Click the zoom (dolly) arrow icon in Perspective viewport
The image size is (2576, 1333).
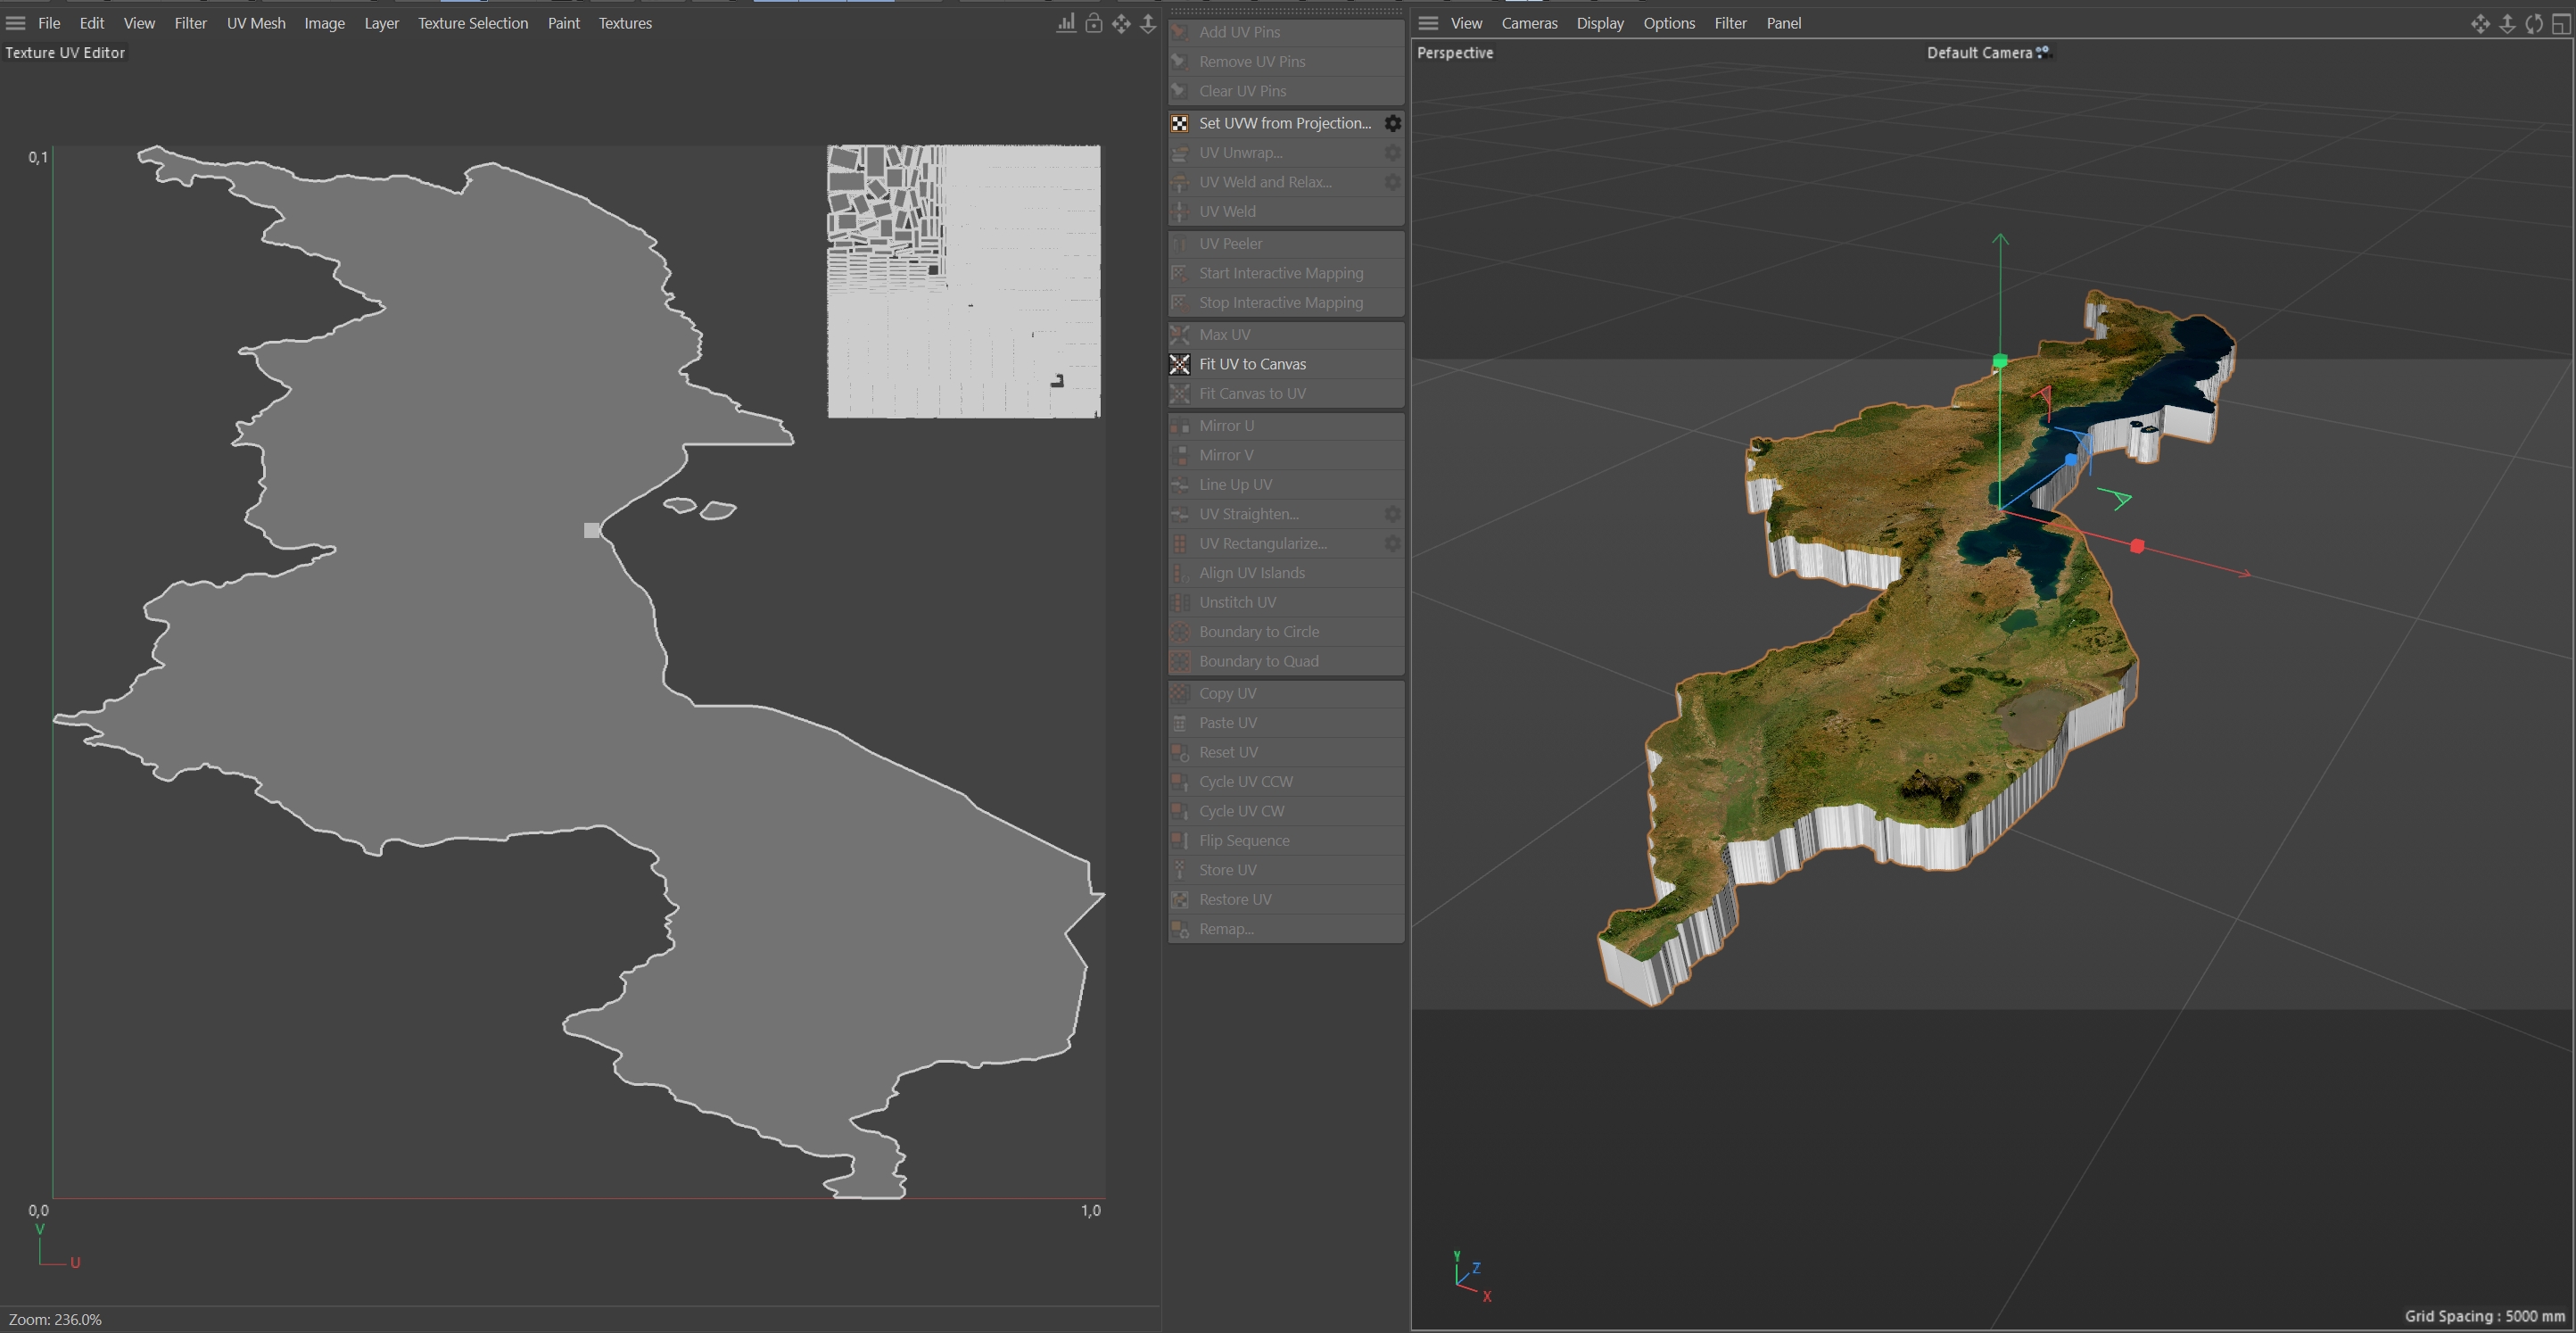[x=2506, y=24]
